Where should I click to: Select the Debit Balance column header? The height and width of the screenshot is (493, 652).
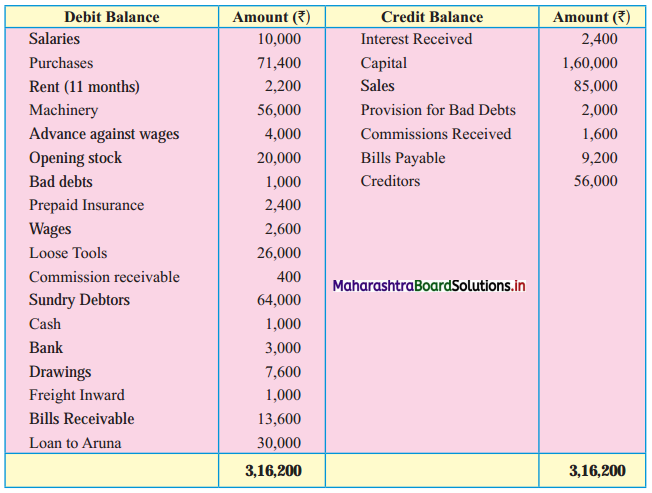[111, 17]
